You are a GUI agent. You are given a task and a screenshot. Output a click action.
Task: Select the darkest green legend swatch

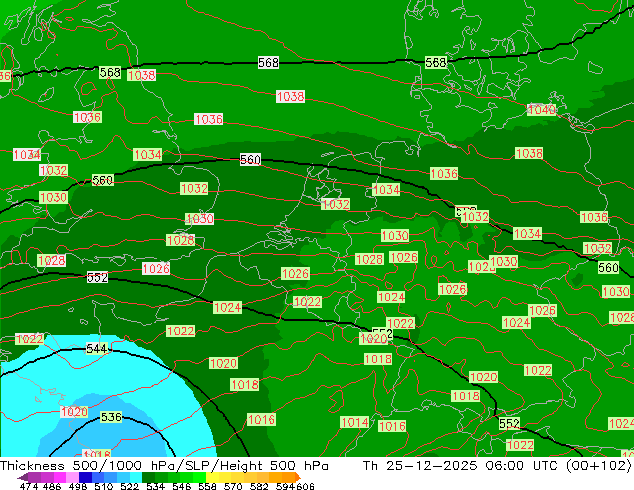tap(148, 477)
